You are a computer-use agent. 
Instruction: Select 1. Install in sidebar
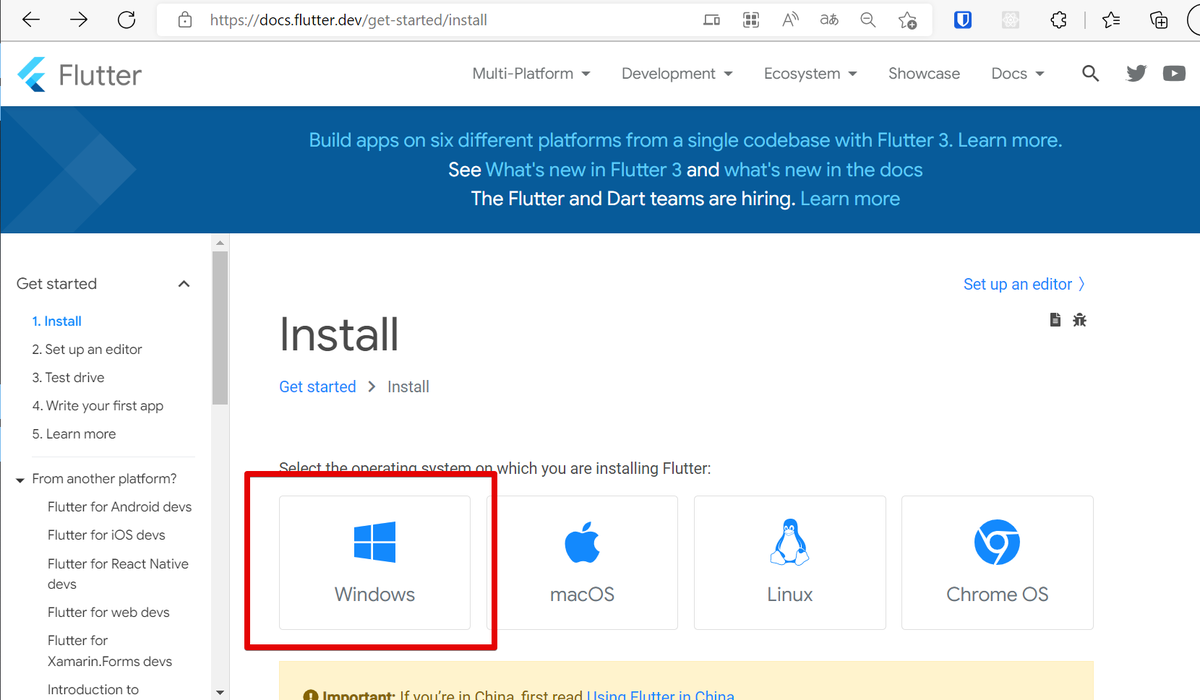(57, 321)
